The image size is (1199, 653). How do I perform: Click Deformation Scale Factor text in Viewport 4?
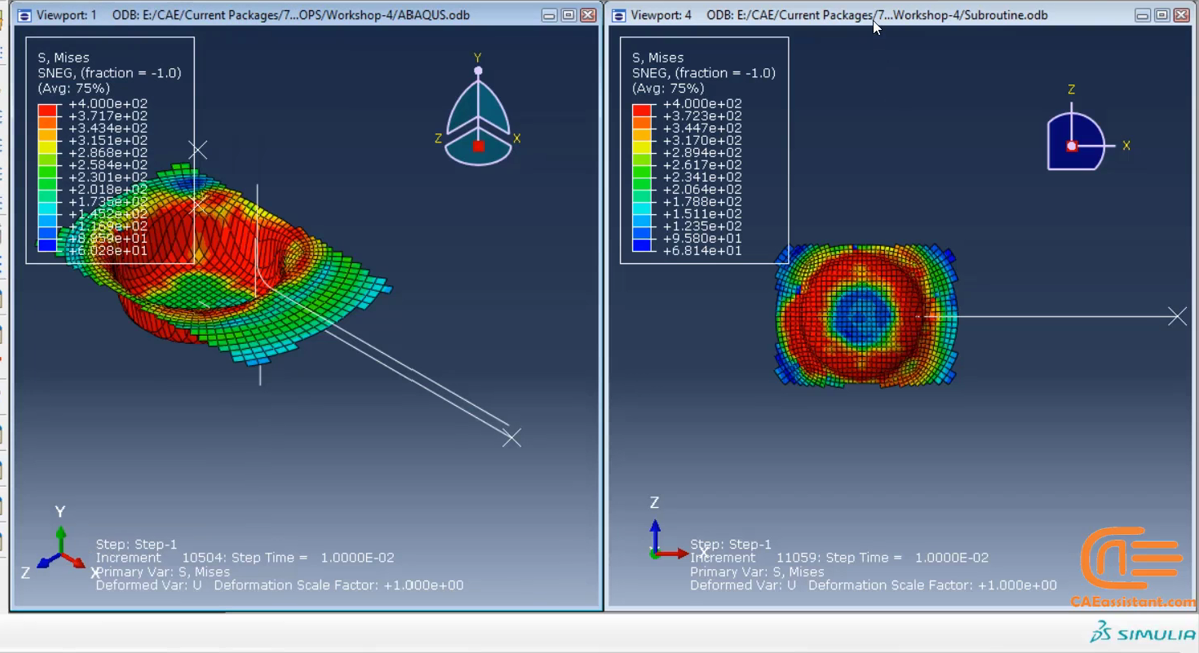click(x=933, y=585)
